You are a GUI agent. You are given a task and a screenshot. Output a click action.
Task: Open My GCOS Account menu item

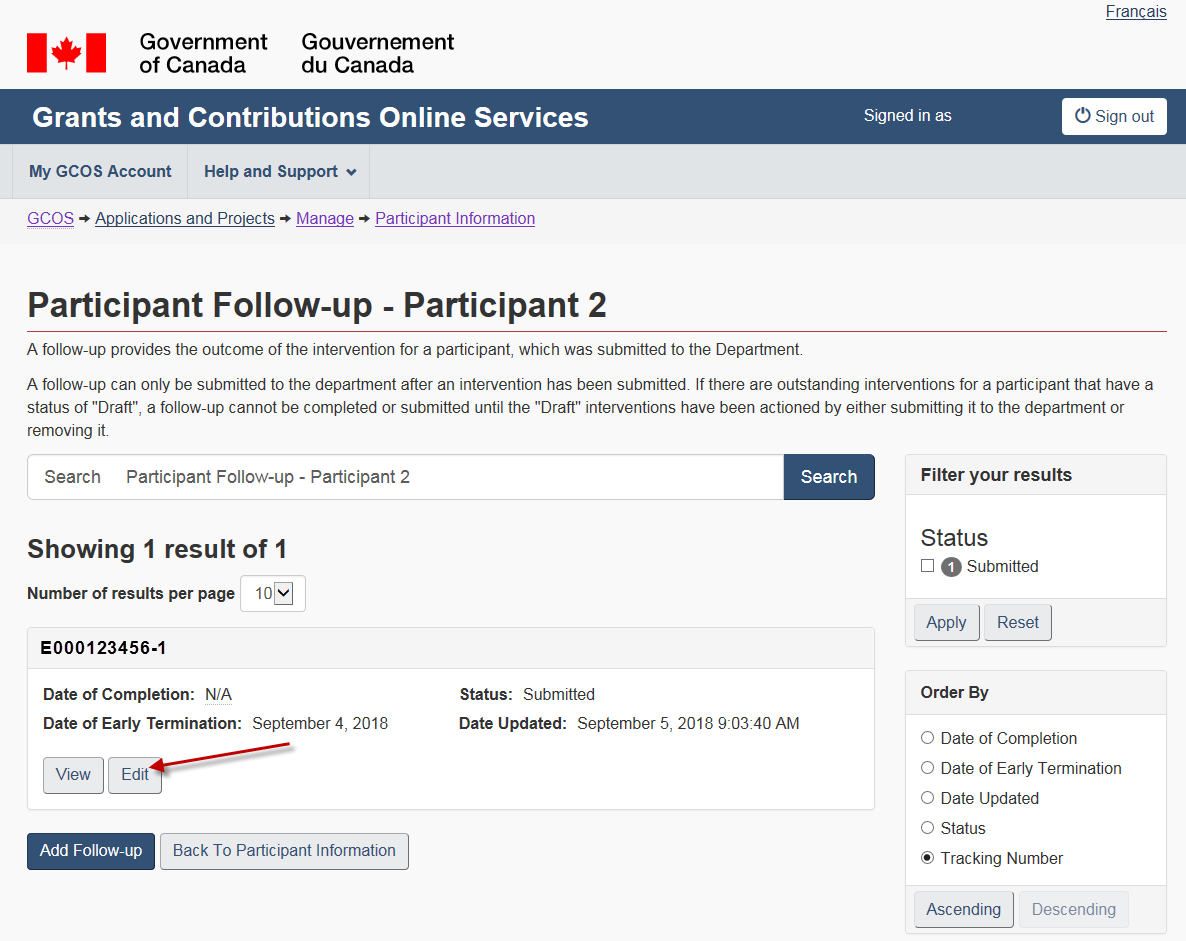click(x=100, y=172)
